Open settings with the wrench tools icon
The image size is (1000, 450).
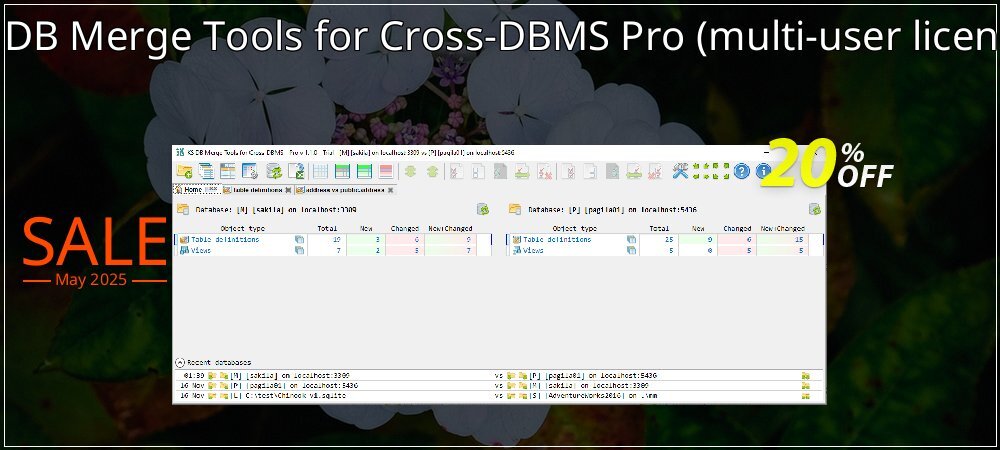tap(680, 171)
